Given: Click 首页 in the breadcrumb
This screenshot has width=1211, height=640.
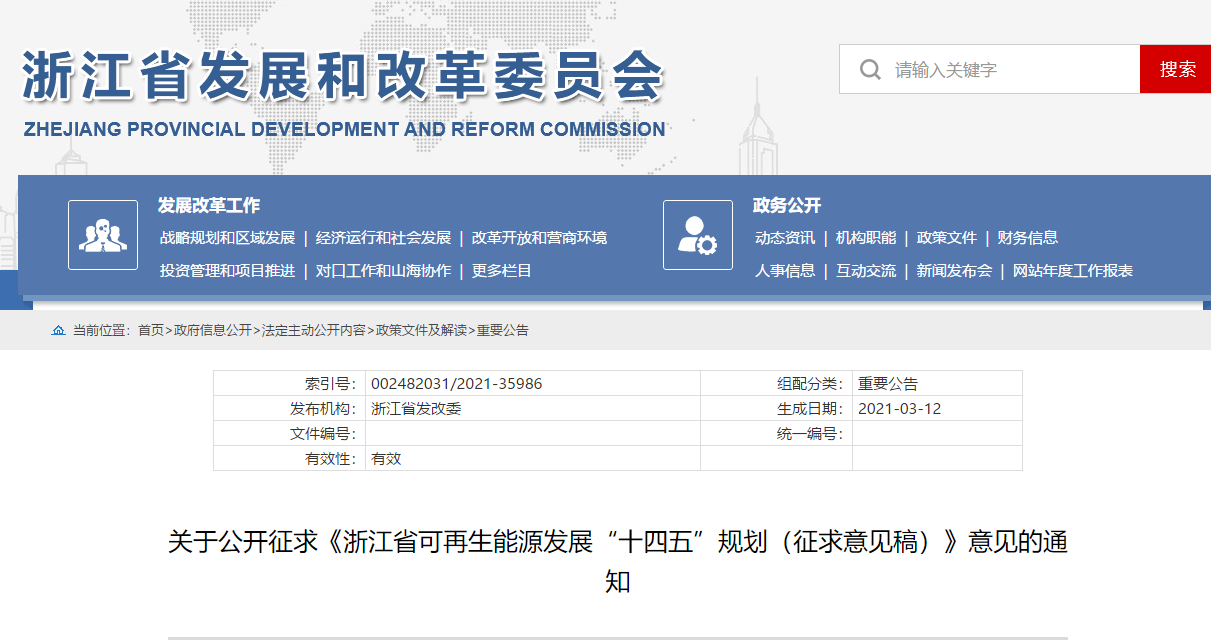Looking at the screenshot, I should click(150, 330).
